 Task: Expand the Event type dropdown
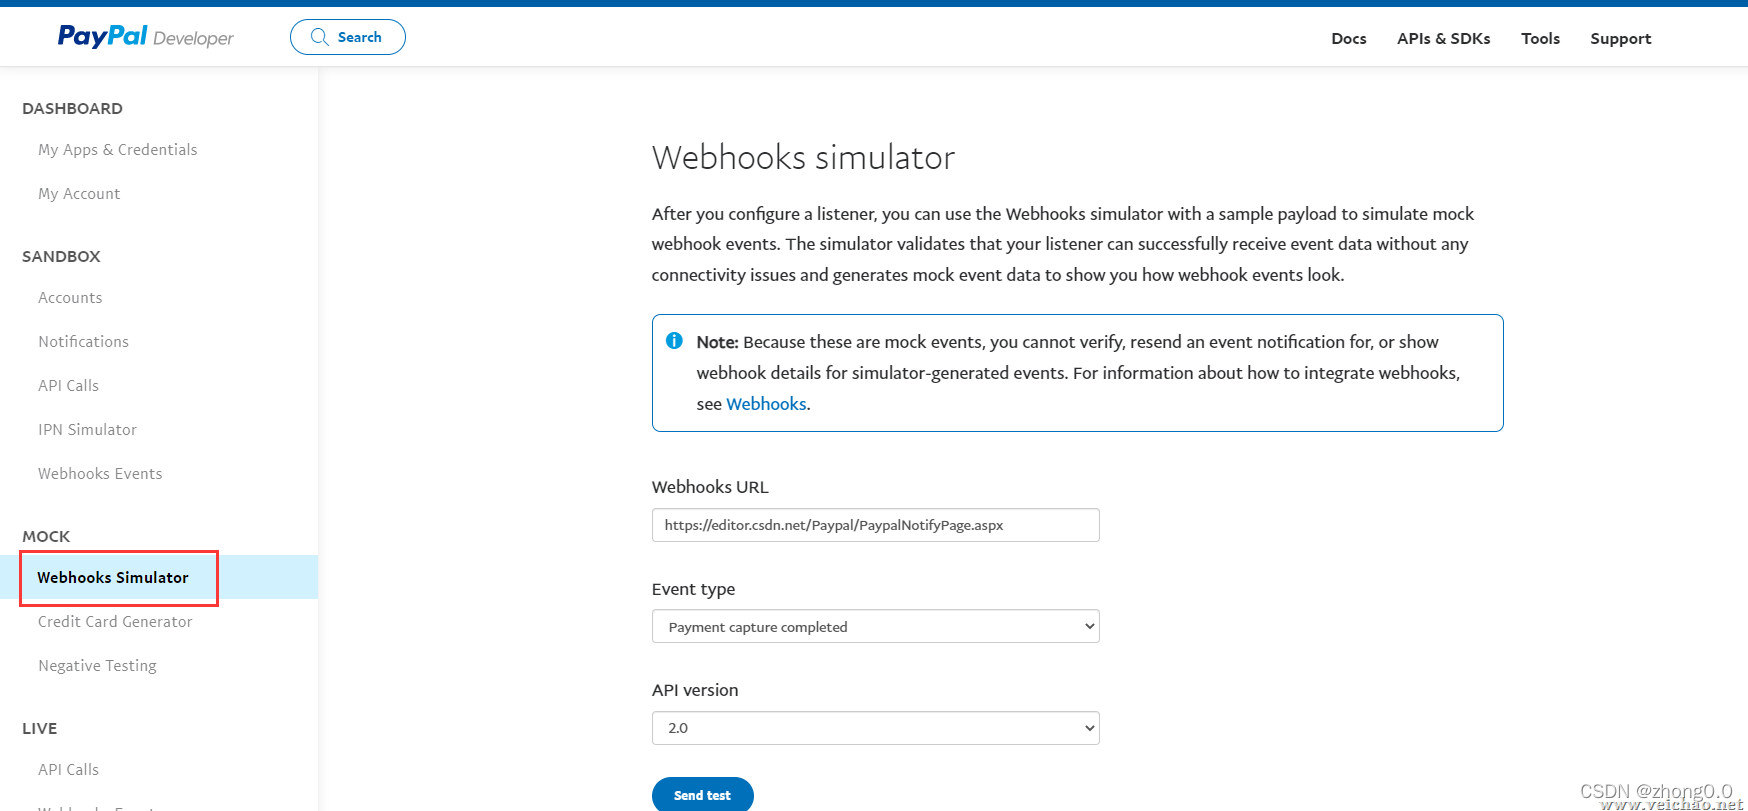875,626
